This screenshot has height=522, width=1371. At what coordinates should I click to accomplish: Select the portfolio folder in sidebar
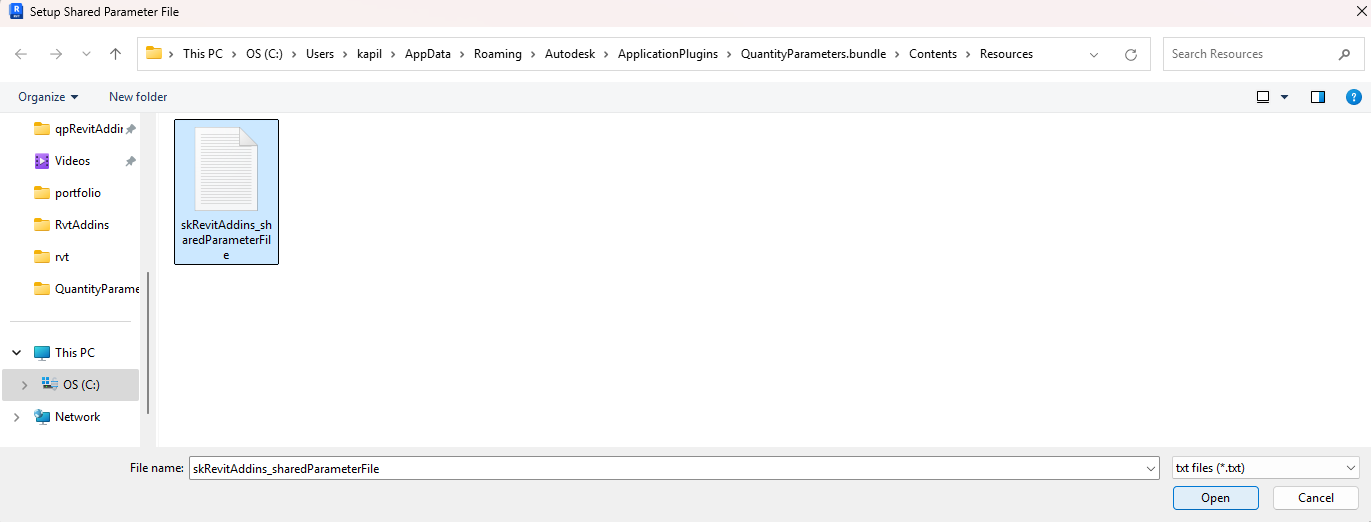point(67,193)
